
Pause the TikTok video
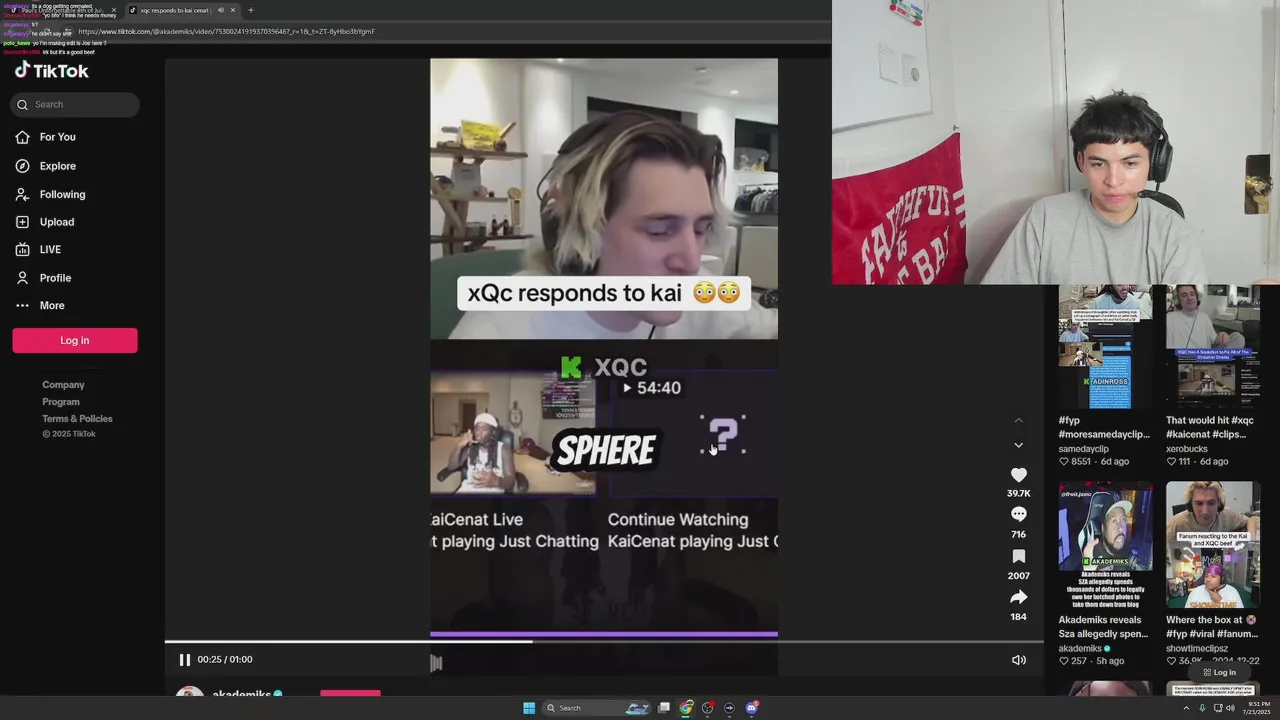184,660
